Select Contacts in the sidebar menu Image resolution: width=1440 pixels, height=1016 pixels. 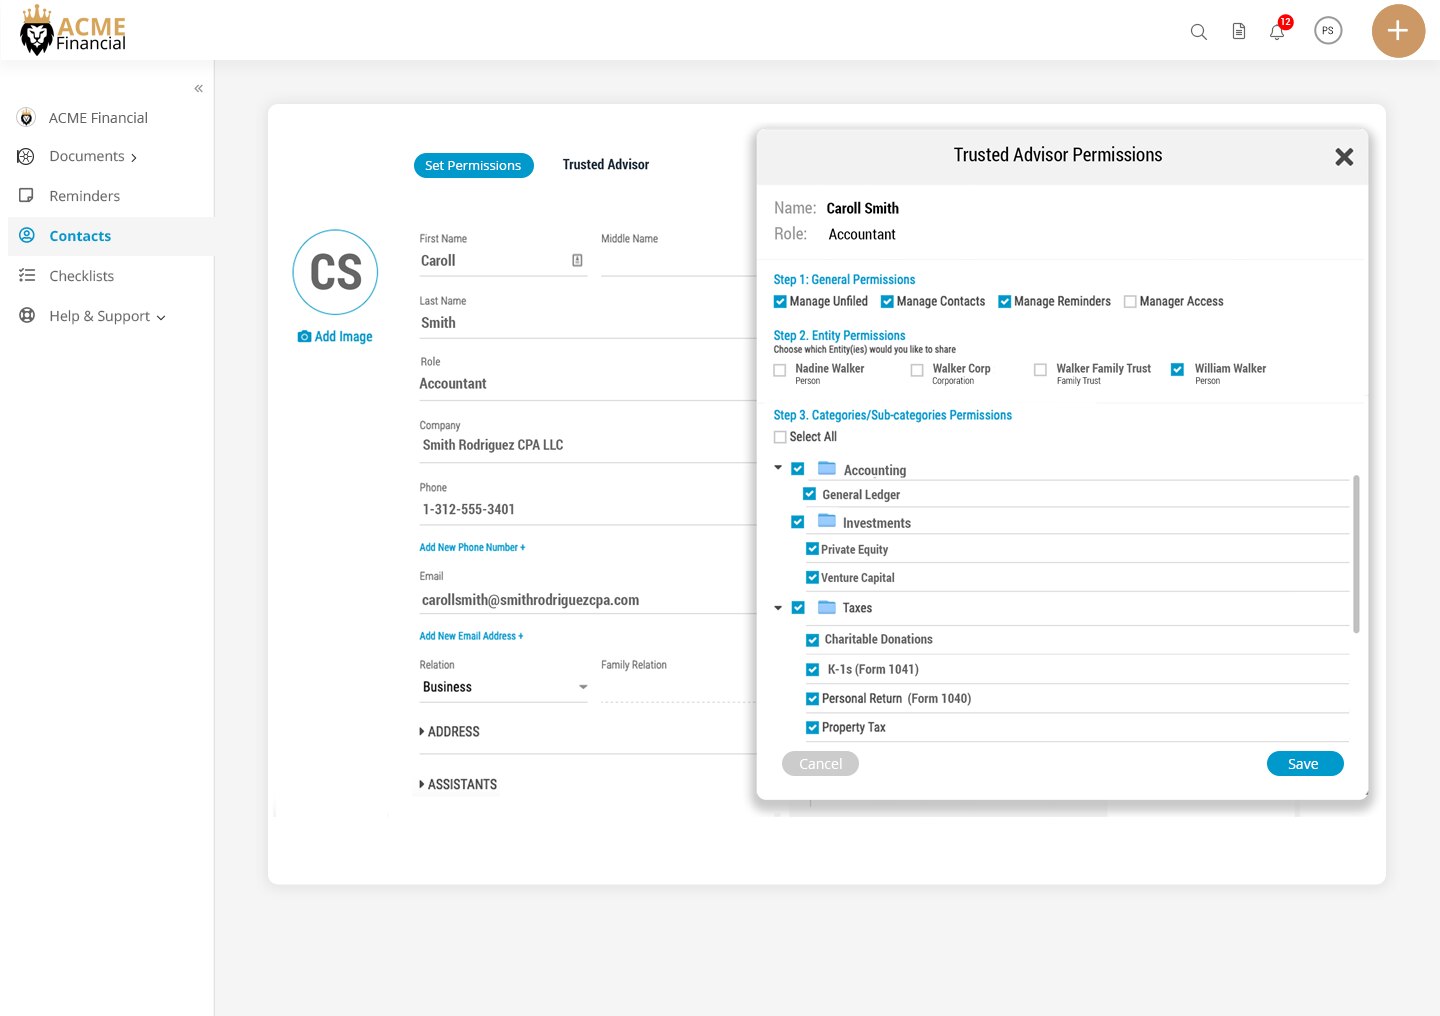coord(80,236)
